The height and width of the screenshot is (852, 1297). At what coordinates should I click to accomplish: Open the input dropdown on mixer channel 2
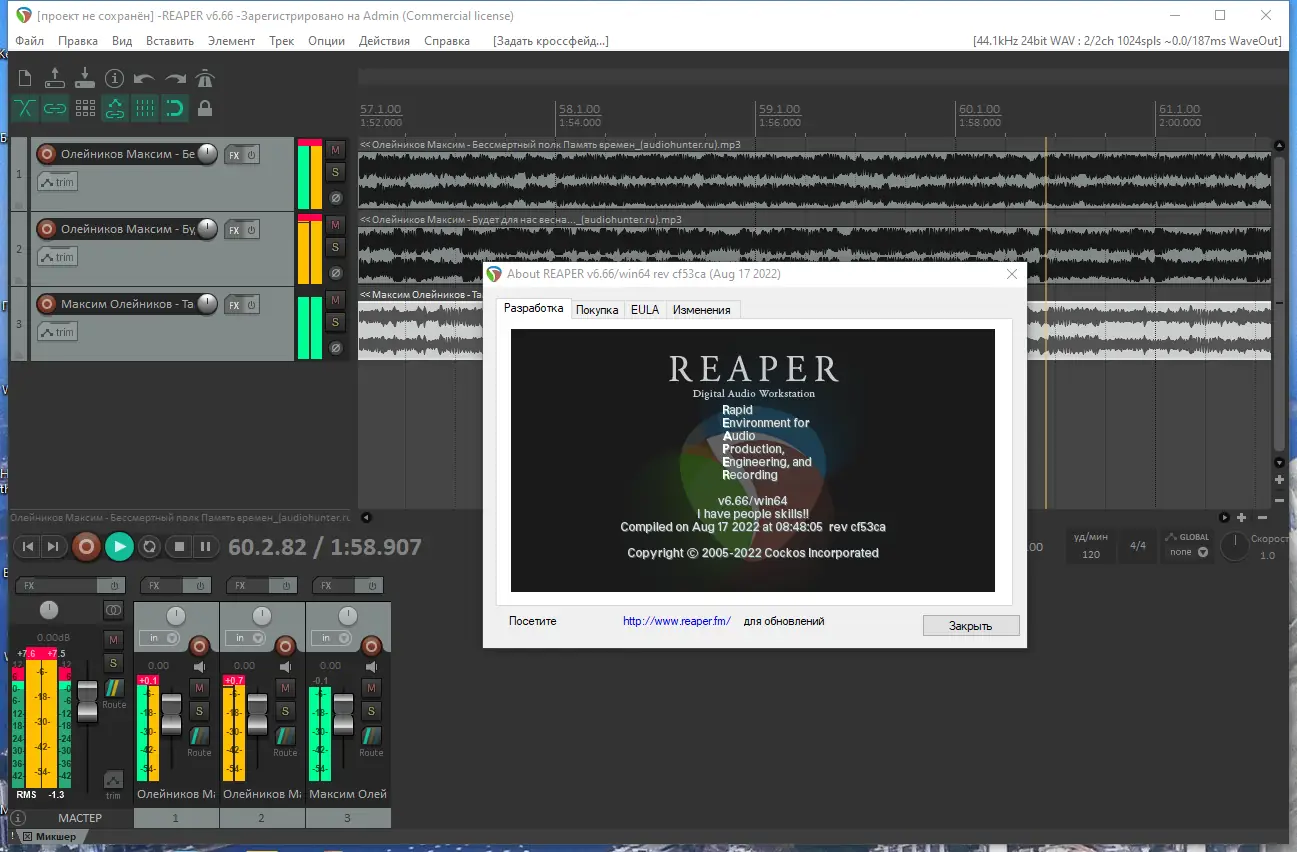click(x=246, y=638)
